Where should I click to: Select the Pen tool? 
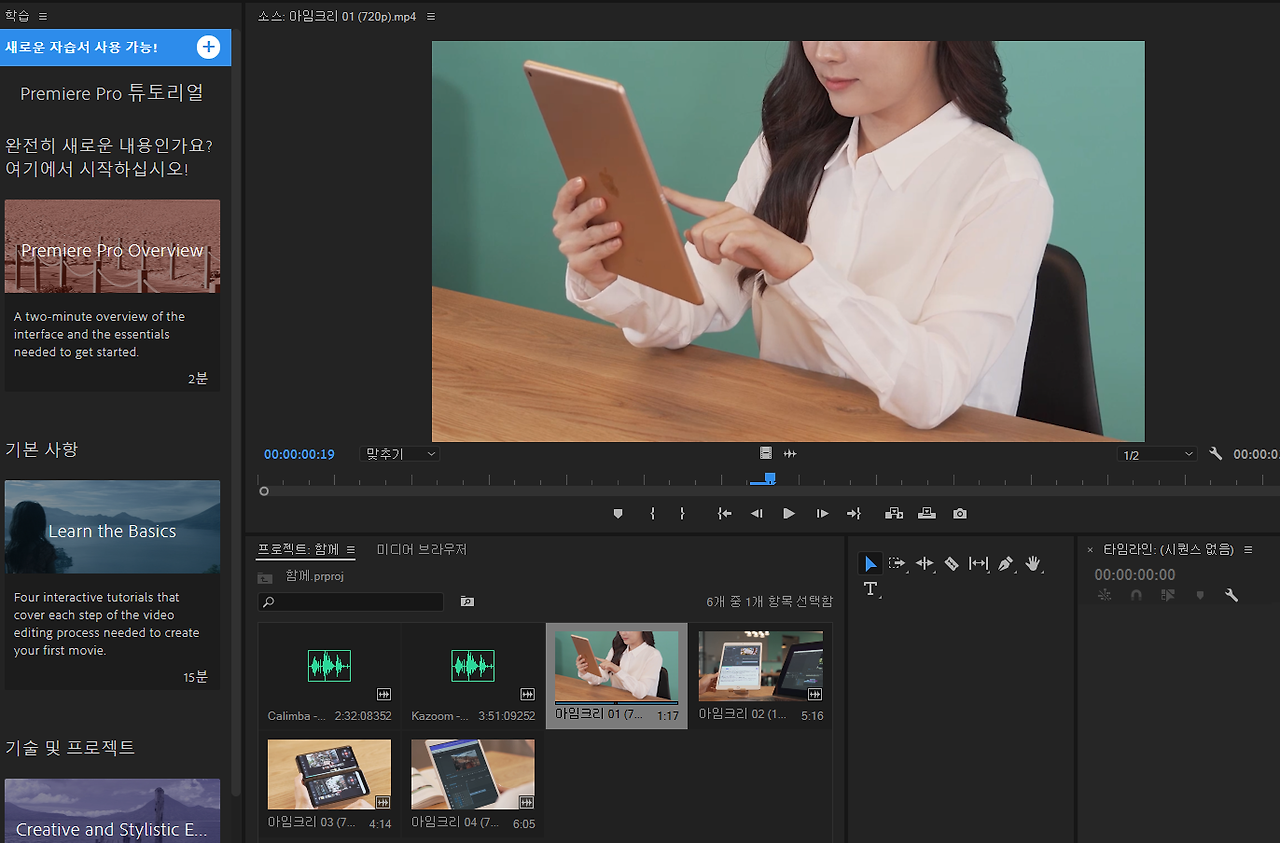pos(1006,564)
